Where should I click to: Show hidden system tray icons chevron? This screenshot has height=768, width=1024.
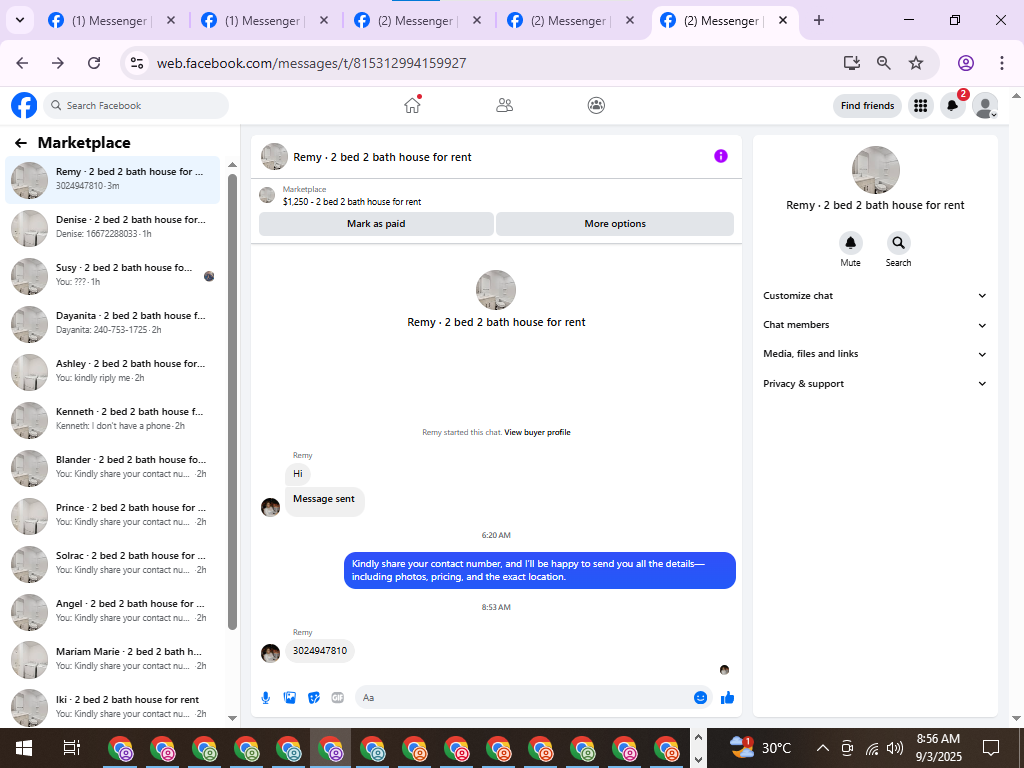(x=823, y=748)
